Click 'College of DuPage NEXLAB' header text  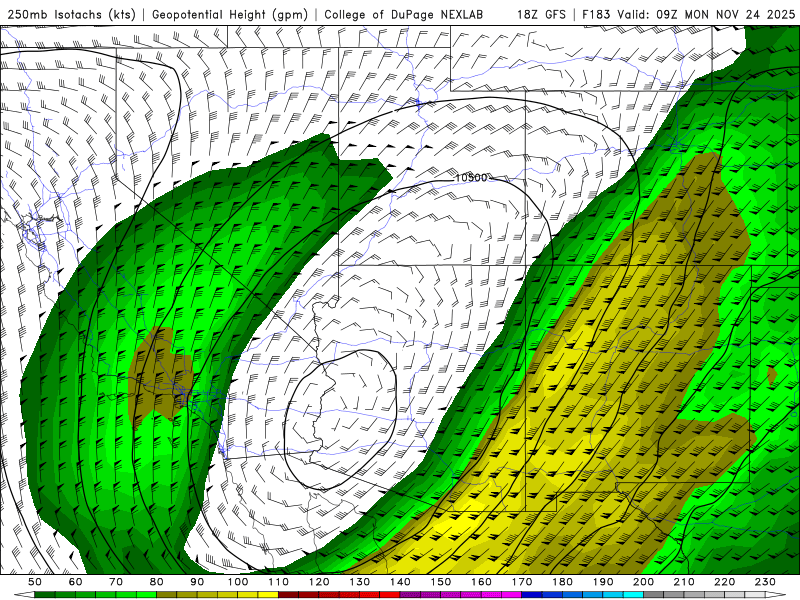coord(404,15)
